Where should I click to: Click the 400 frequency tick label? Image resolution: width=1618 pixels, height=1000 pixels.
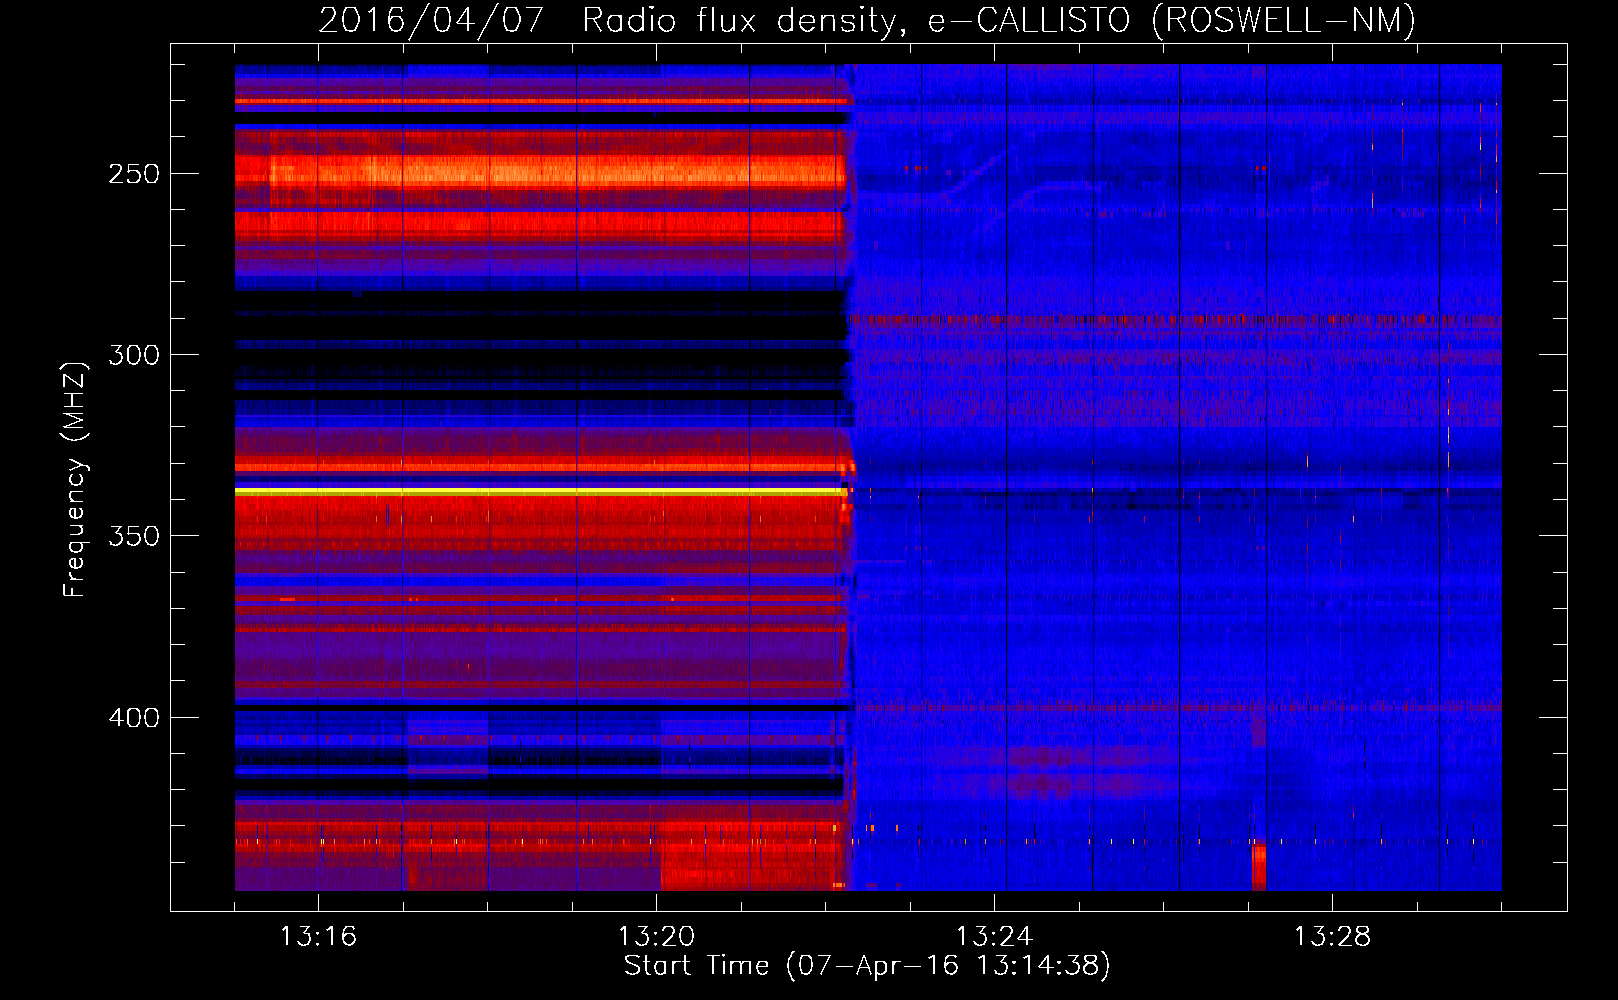tap(134, 718)
